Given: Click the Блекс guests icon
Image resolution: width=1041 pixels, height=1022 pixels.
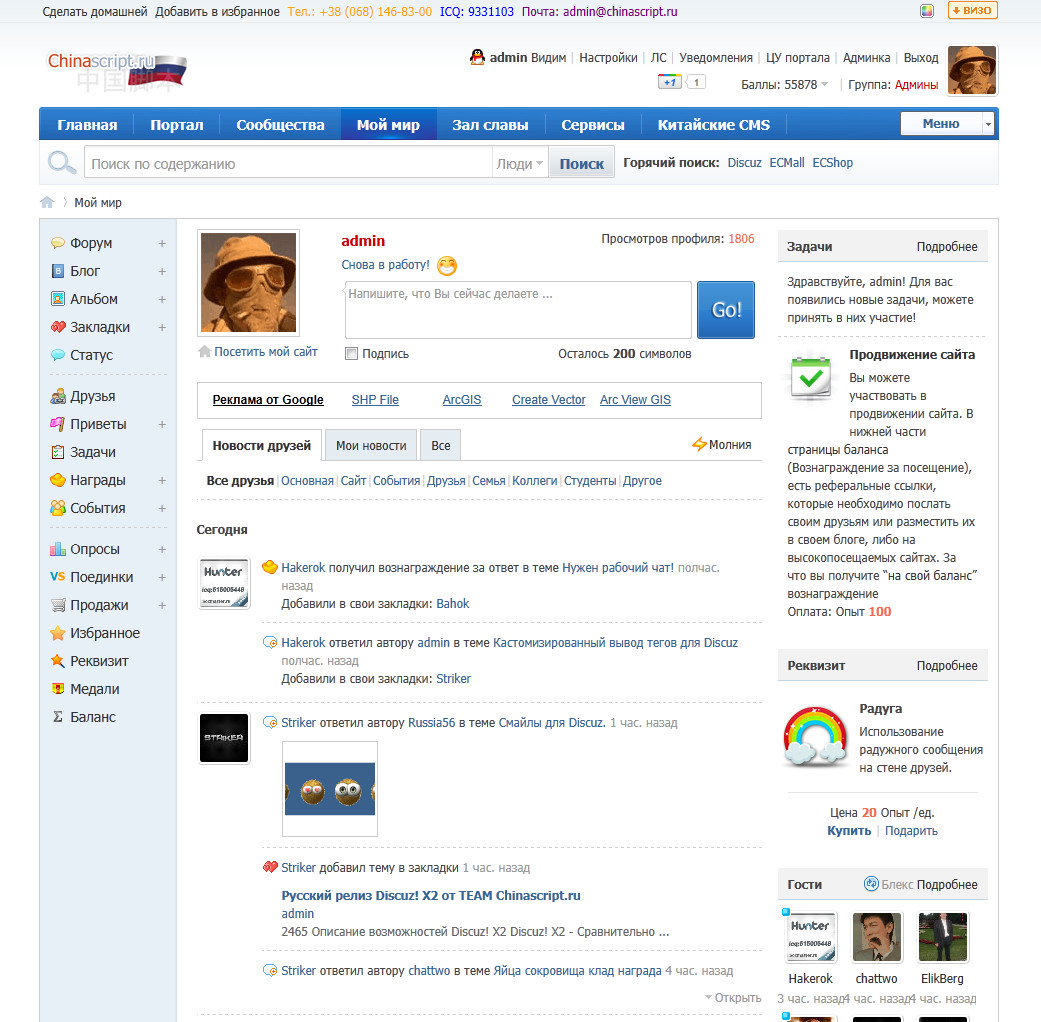Looking at the screenshot, I should 871,883.
